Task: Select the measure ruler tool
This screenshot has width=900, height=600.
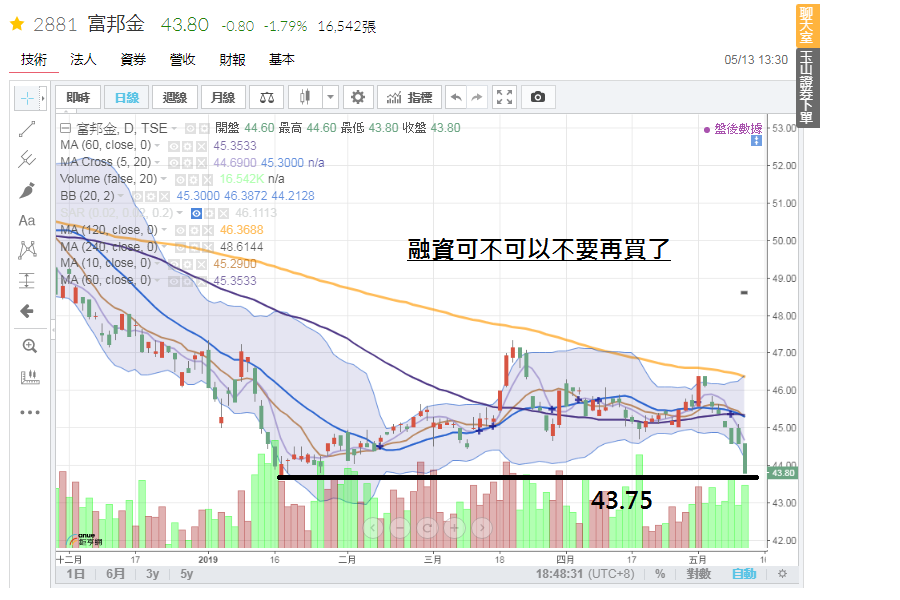Action: pos(30,377)
